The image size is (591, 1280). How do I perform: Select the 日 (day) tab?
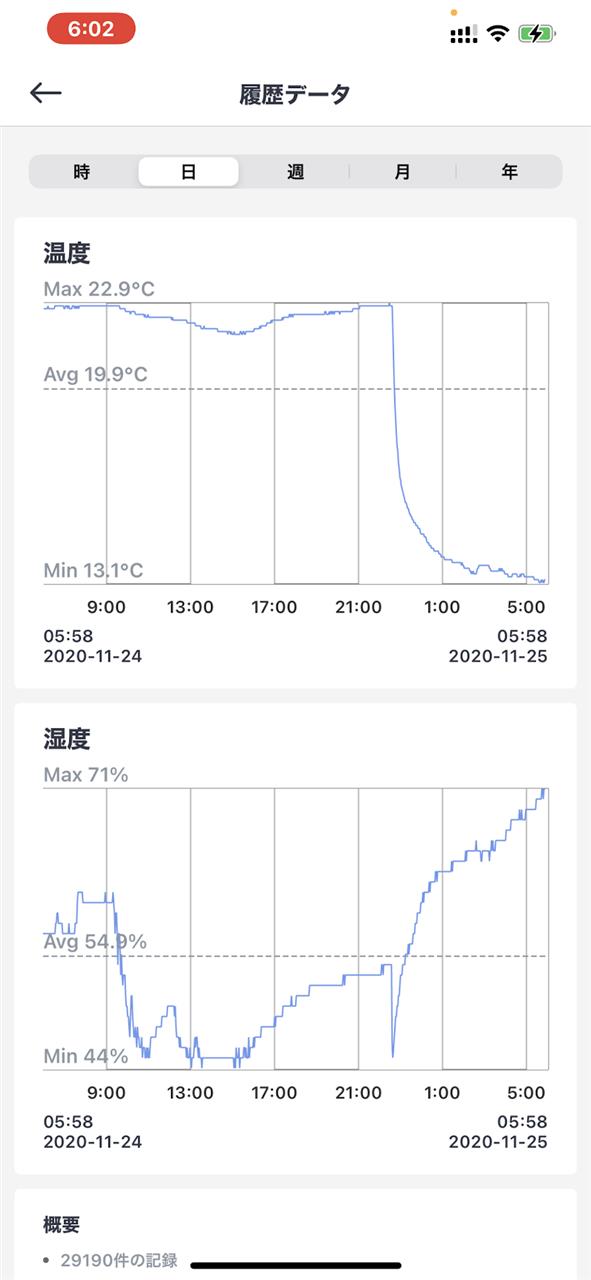pyautogui.click(x=188, y=172)
